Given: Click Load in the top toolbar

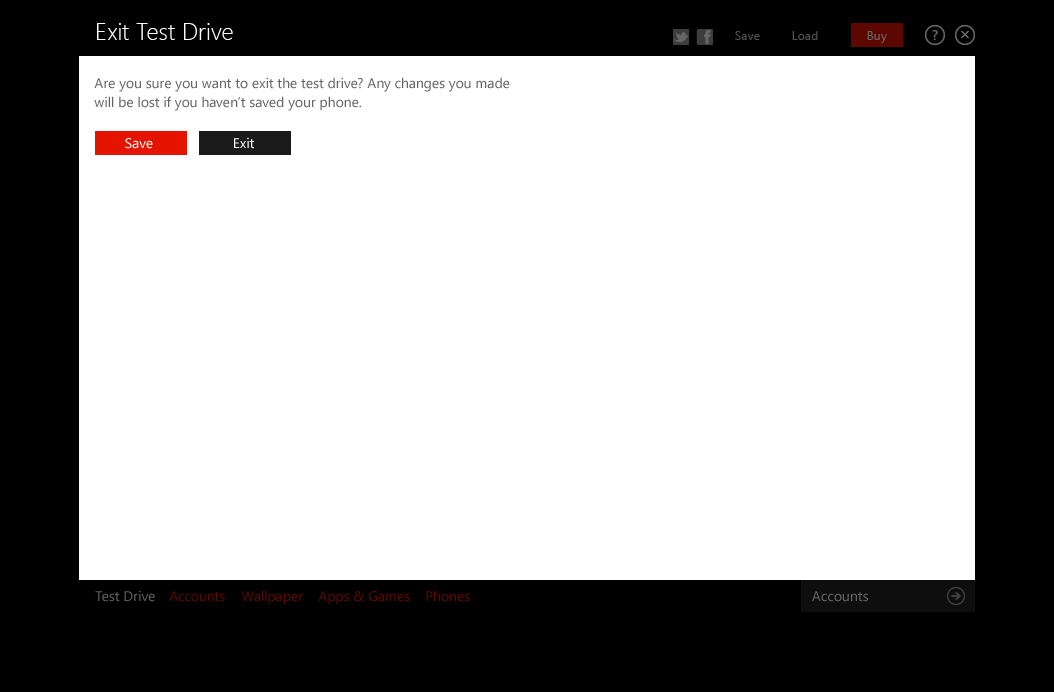Looking at the screenshot, I should coord(805,36).
